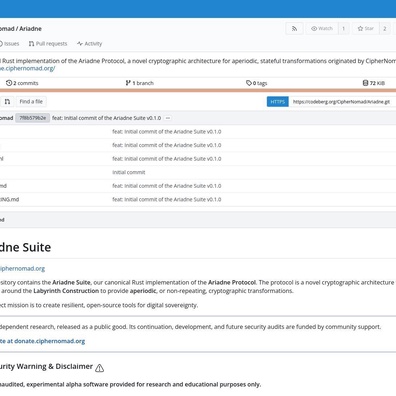Viewport: 396px width, 396px height.
Task: Open the RSS feed icon button
Action: pyautogui.click(x=294, y=29)
